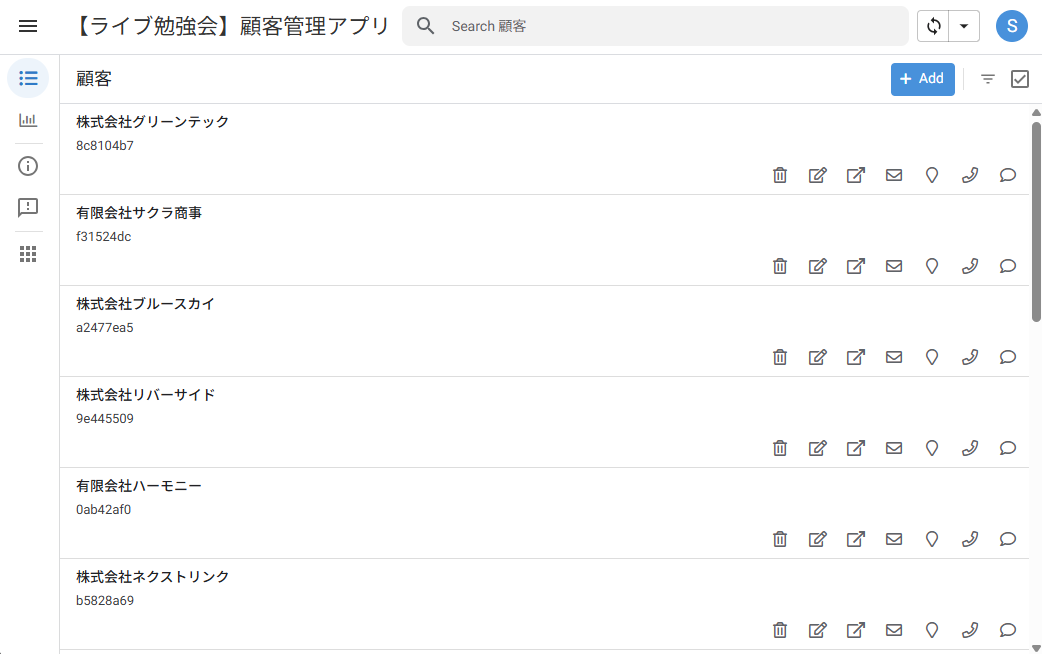Open the feedback icon in sidebar

[x=28, y=207]
